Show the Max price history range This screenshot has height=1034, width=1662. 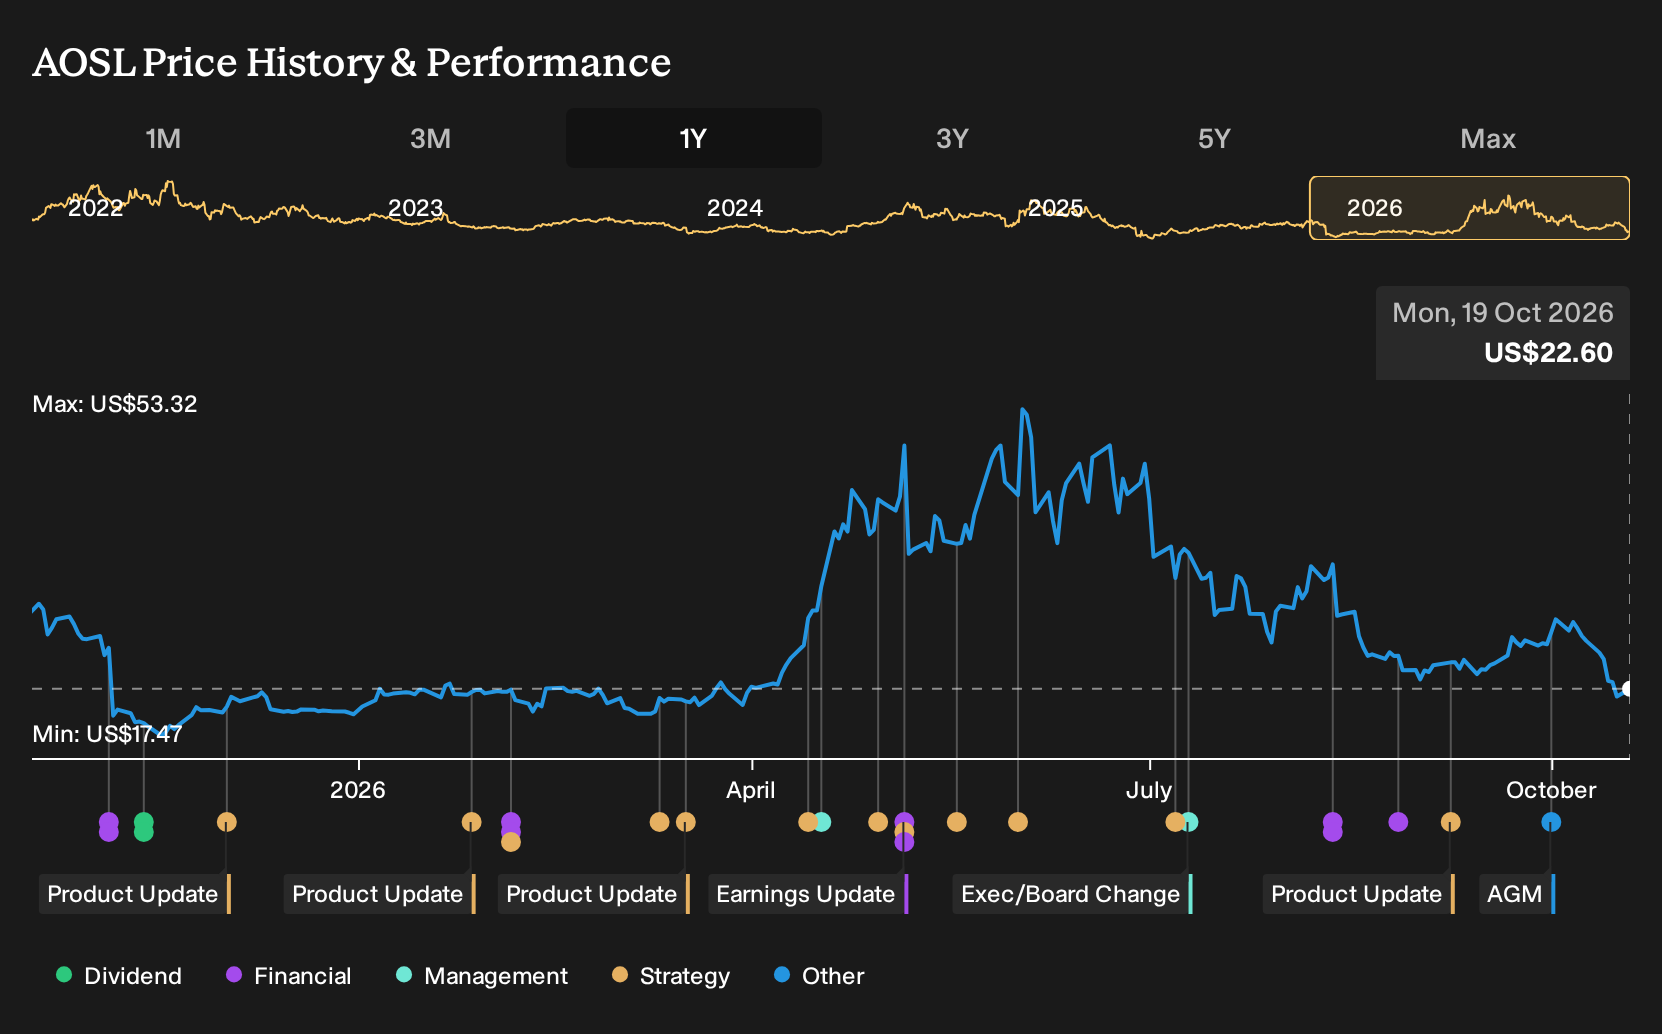1488,138
